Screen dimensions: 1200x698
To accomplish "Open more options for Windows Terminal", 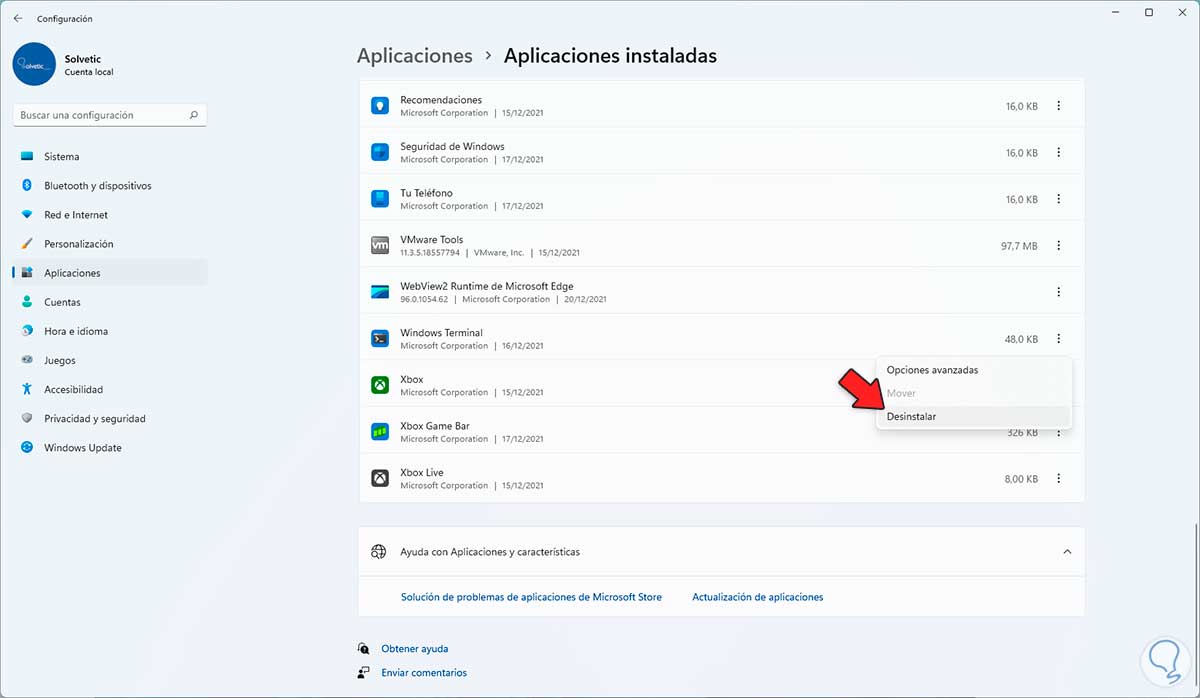I will [1059, 339].
